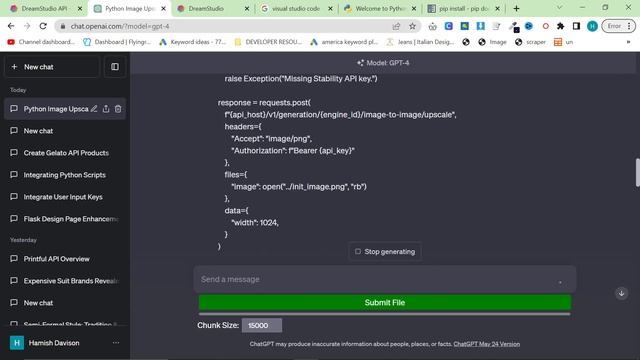
Task: Open Integrate User Input Keys chat
Action: pyautogui.click(x=65, y=197)
